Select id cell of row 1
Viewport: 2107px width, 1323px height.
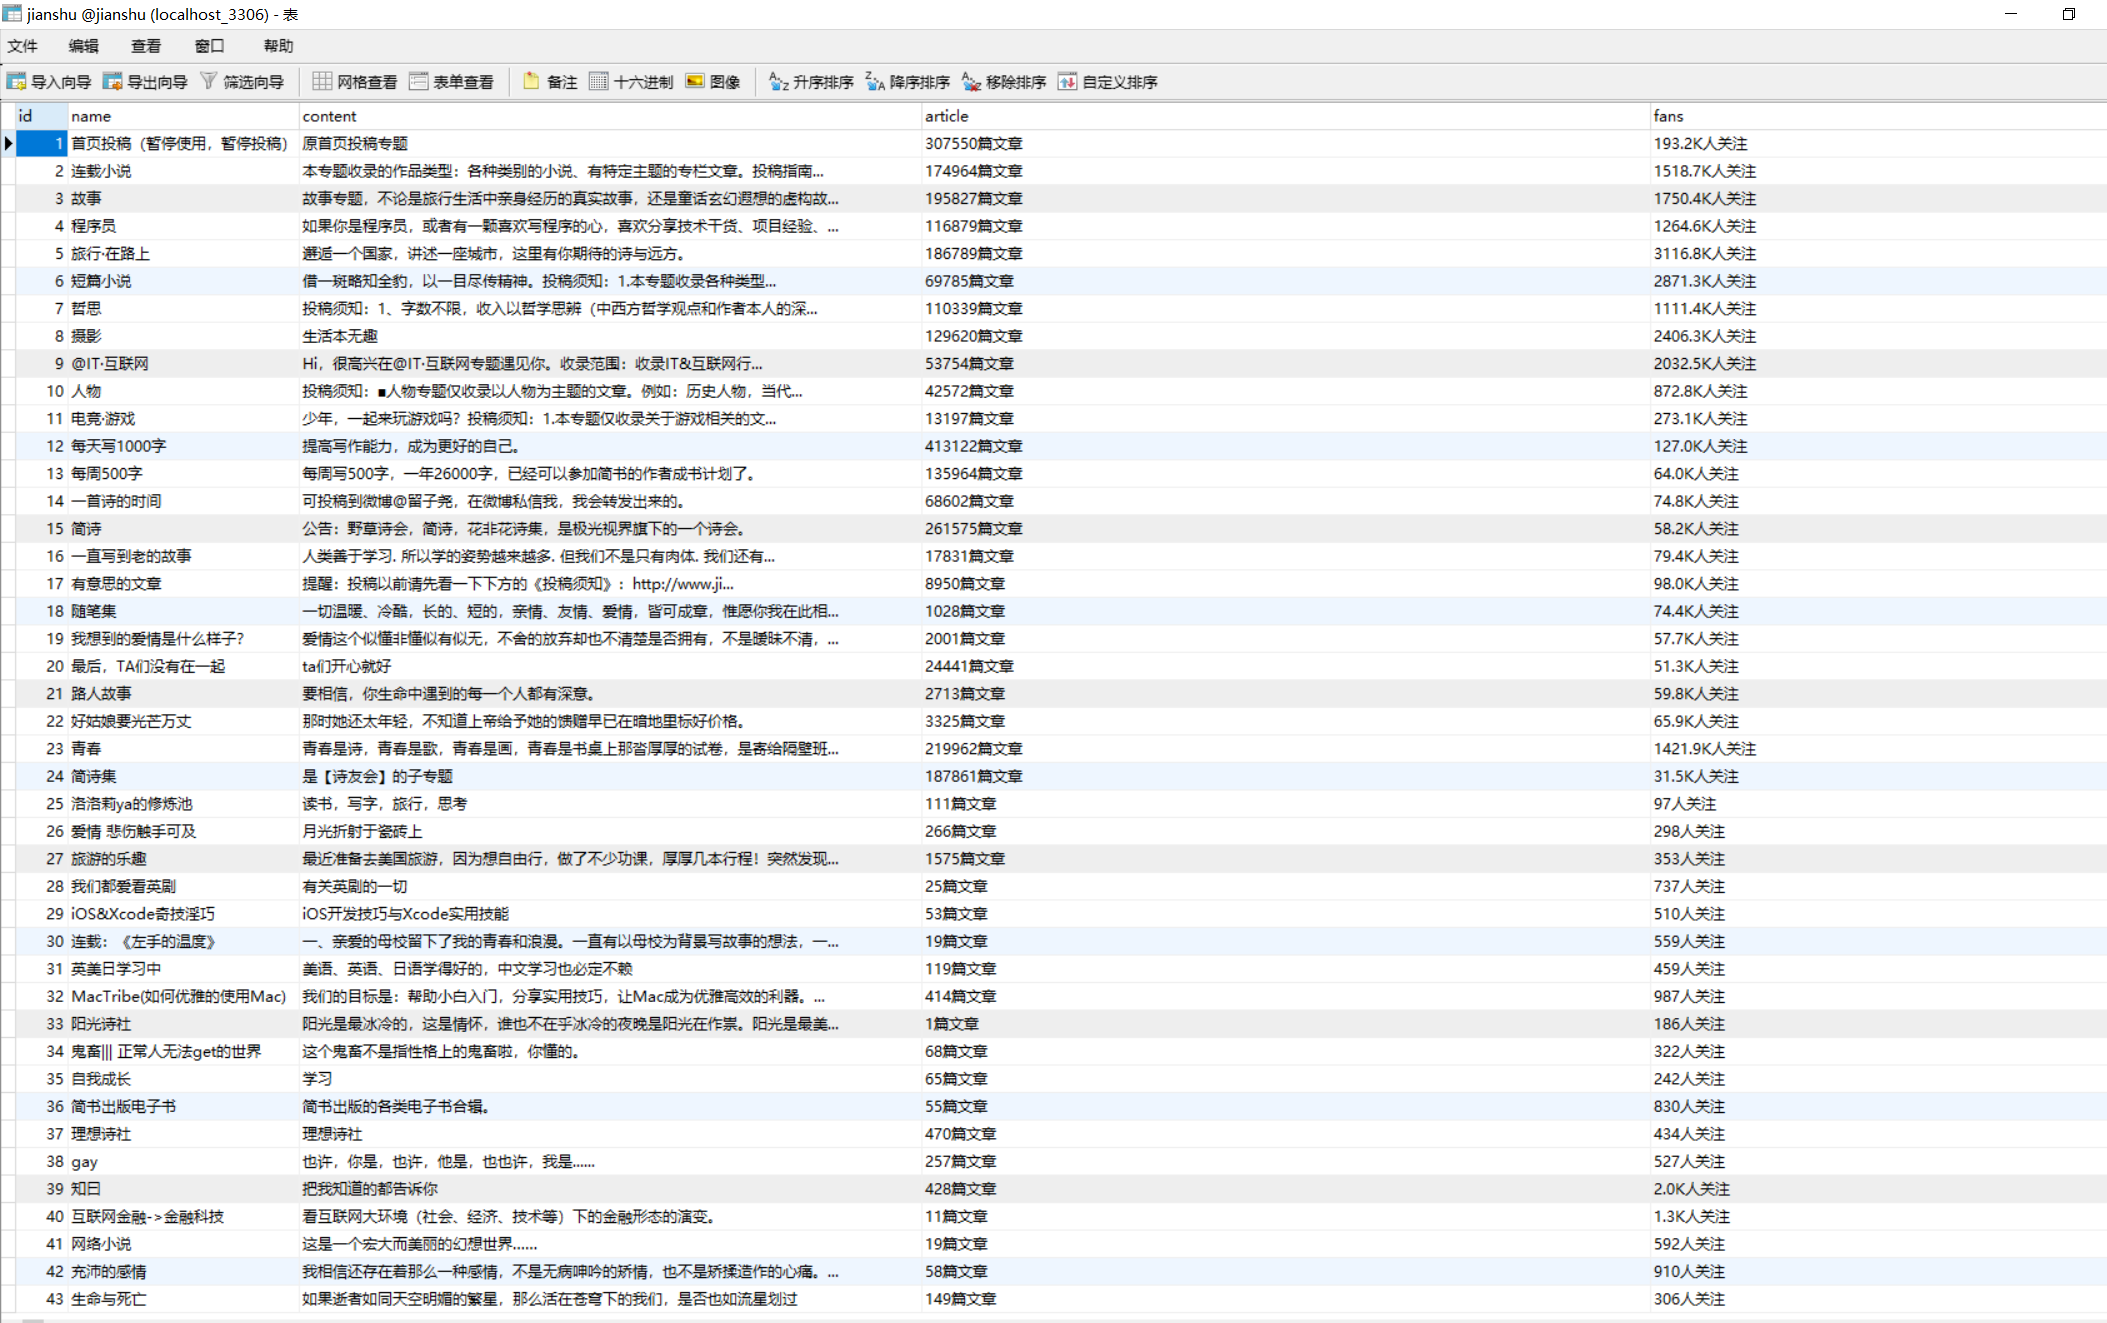[41, 144]
